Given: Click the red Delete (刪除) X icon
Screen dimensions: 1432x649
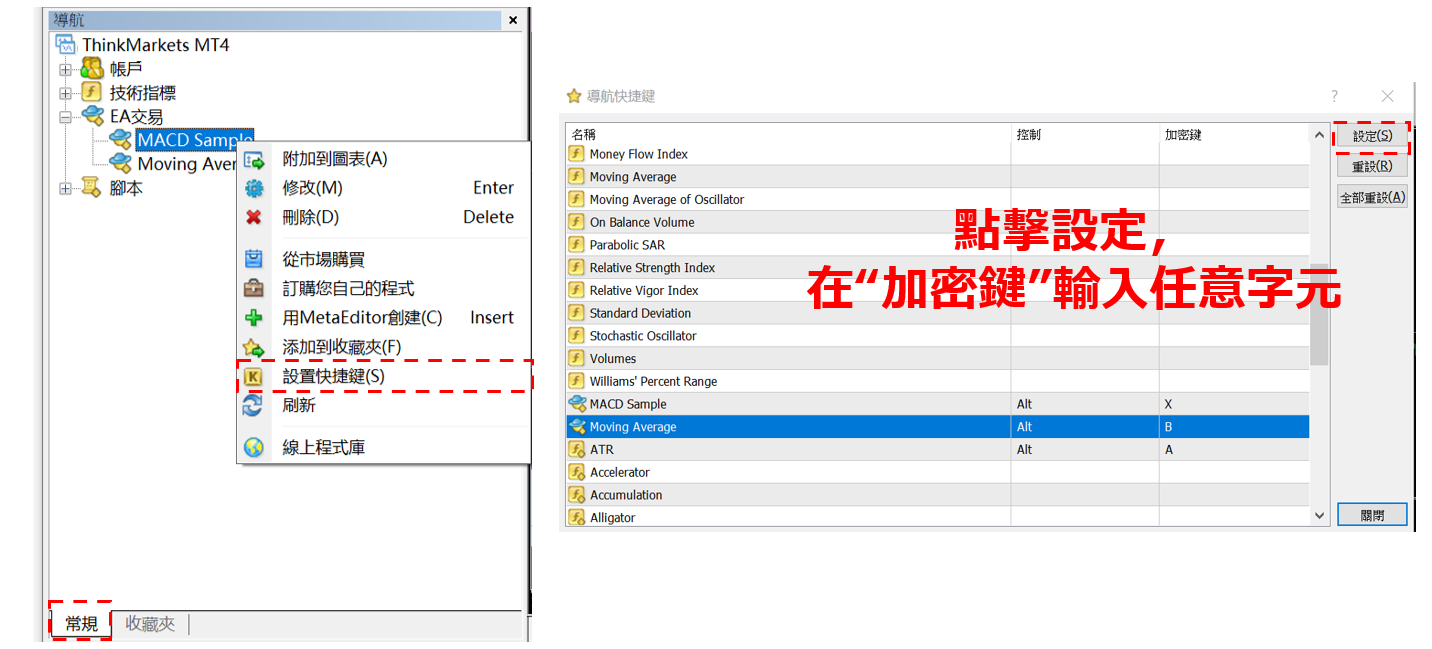Looking at the screenshot, I should (254, 217).
